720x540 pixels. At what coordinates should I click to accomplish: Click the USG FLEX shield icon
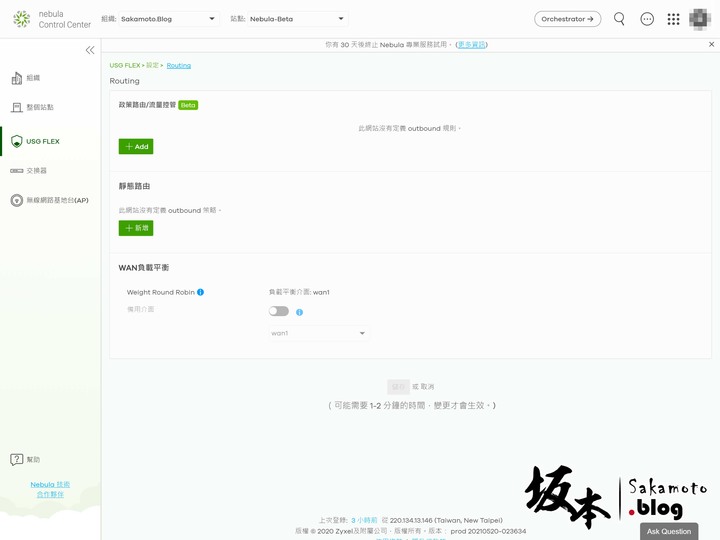click(17, 141)
